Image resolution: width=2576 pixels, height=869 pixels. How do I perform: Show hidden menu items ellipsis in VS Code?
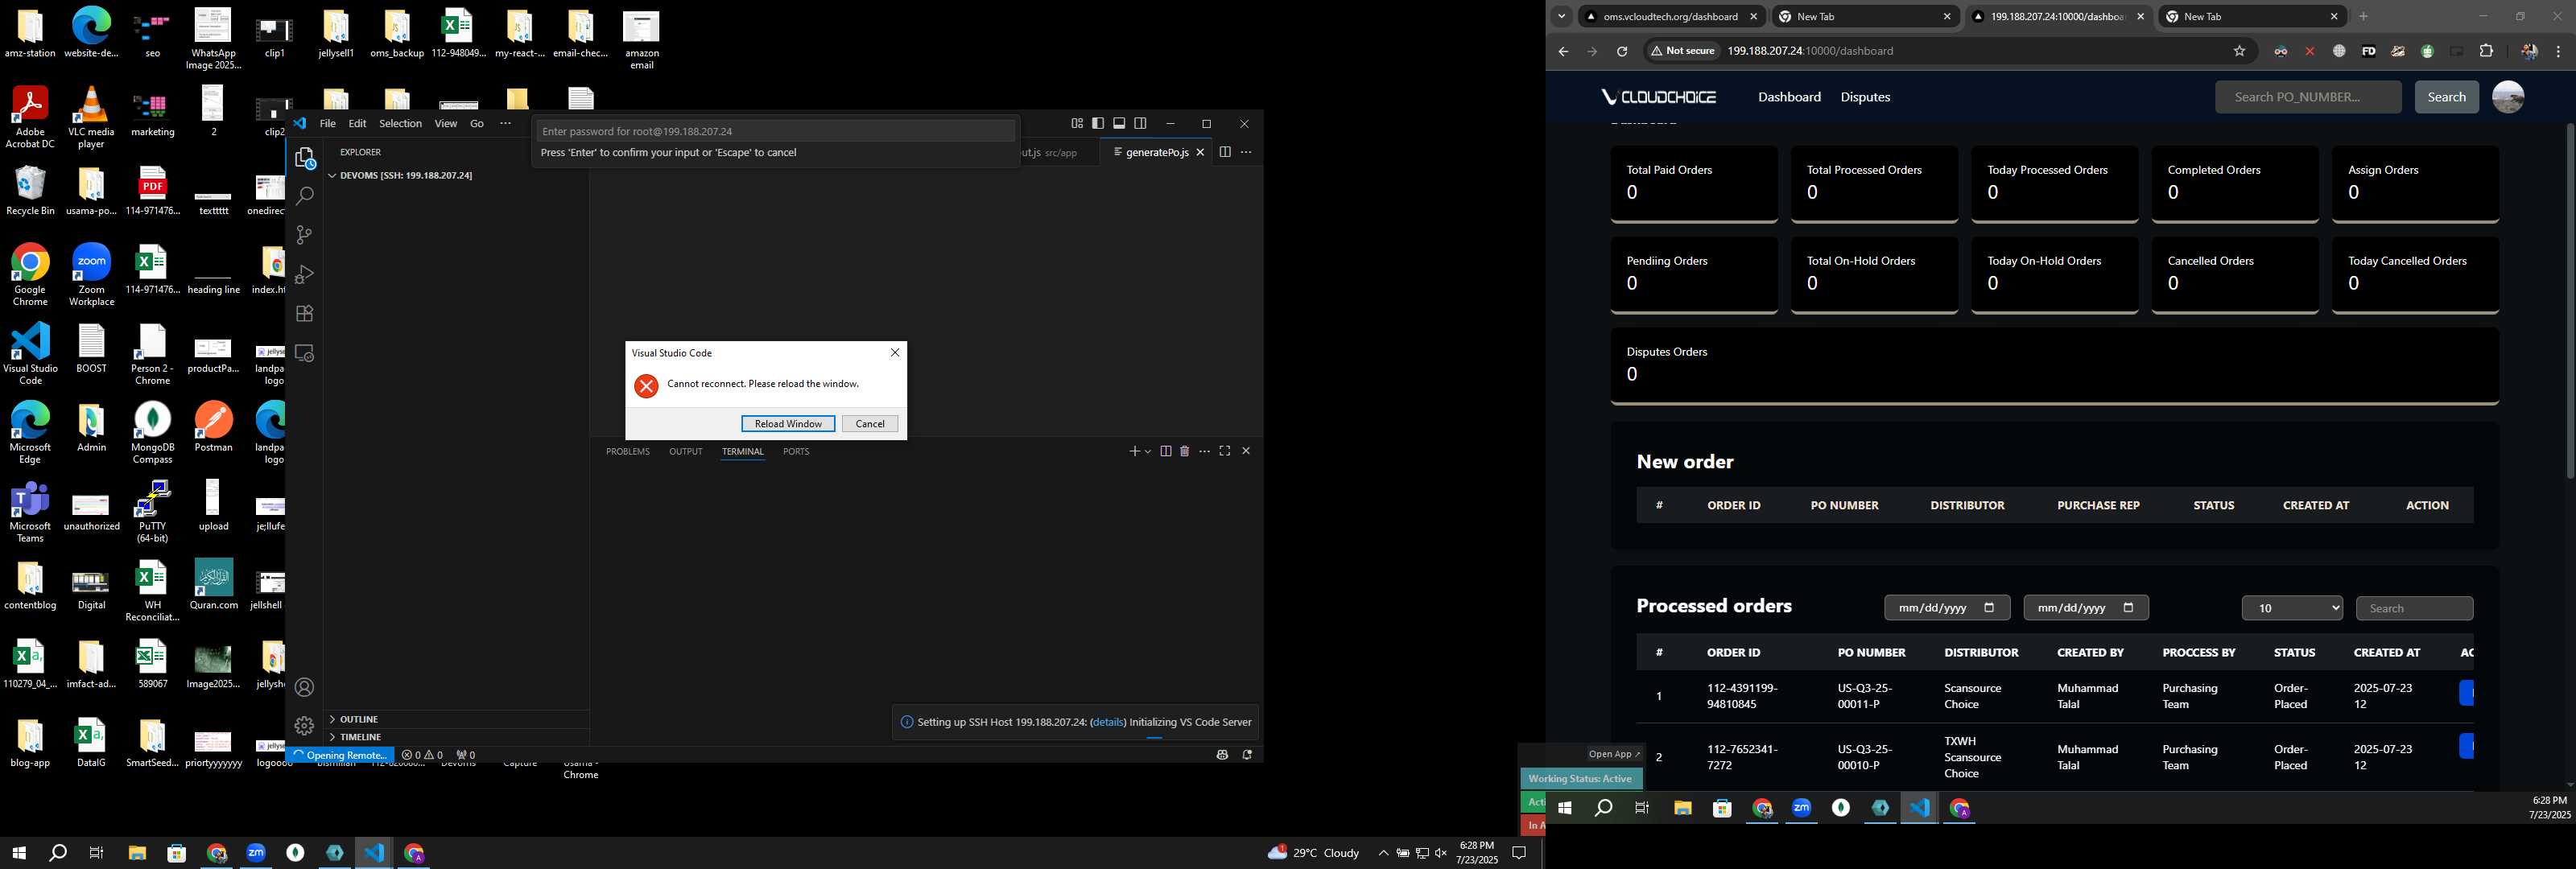pyautogui.click(x=505, y=123)
